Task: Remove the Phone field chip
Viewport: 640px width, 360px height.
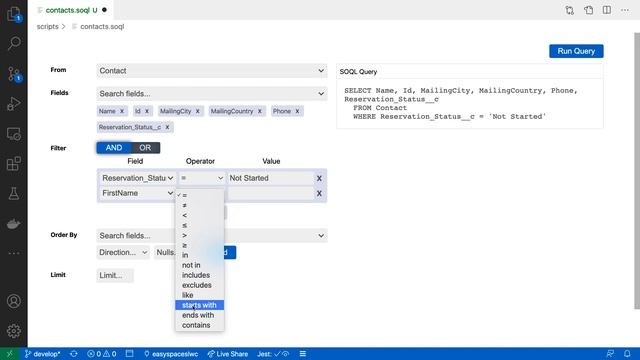Action: coord(298,111)
